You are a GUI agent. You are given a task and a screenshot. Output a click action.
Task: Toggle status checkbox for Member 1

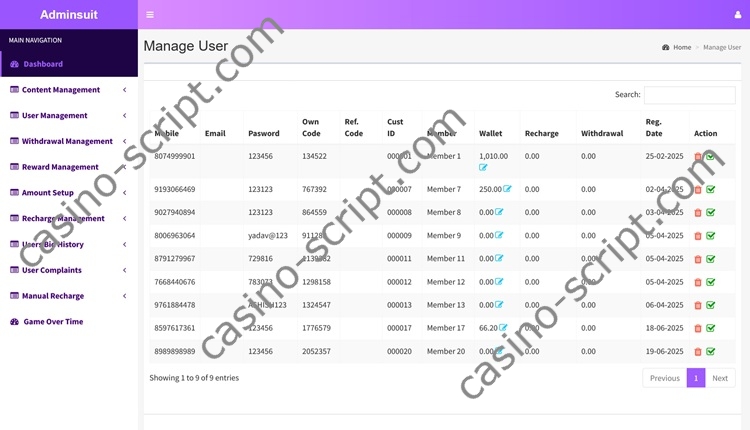pos(711,157)
